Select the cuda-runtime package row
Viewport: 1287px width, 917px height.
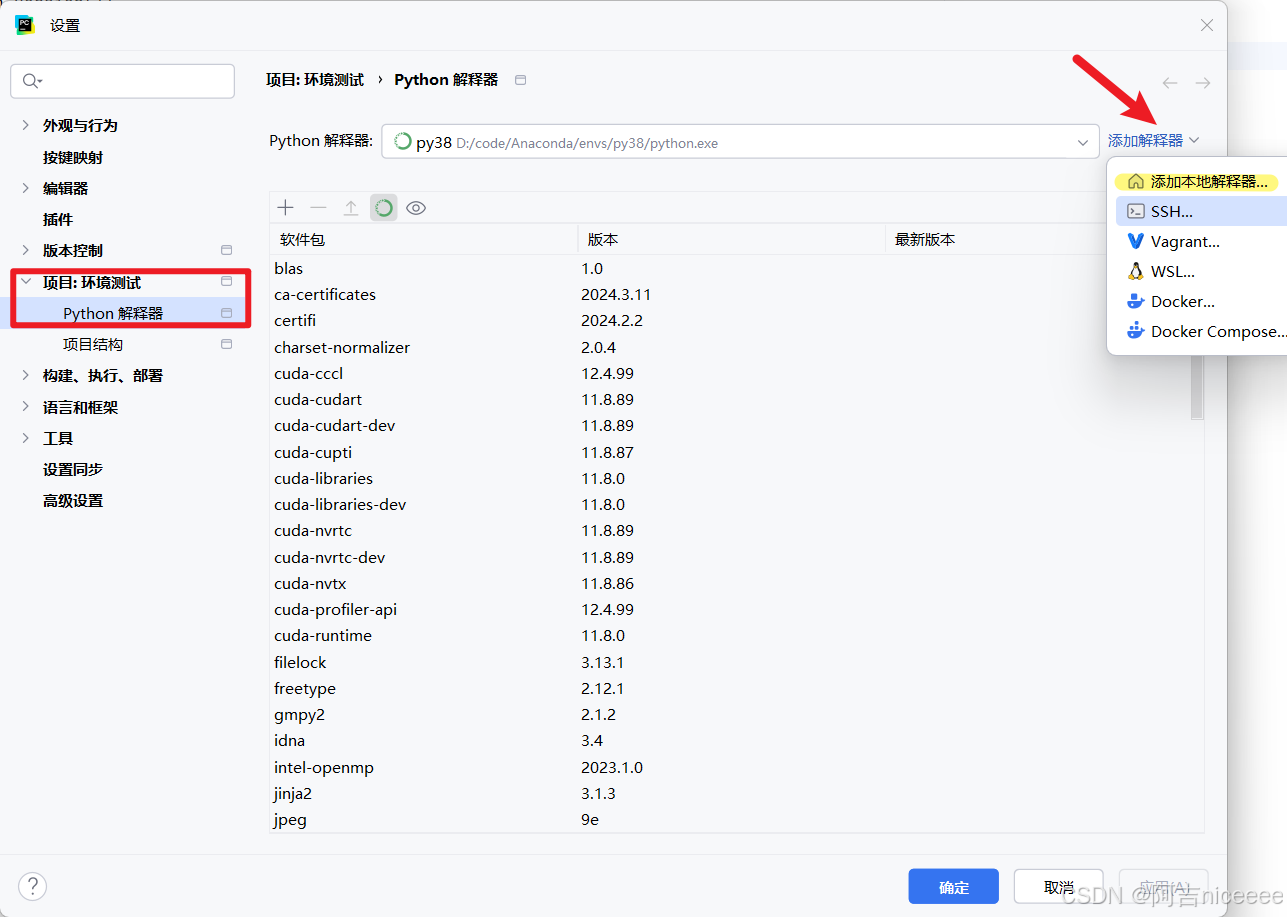(x=729, y=635)
